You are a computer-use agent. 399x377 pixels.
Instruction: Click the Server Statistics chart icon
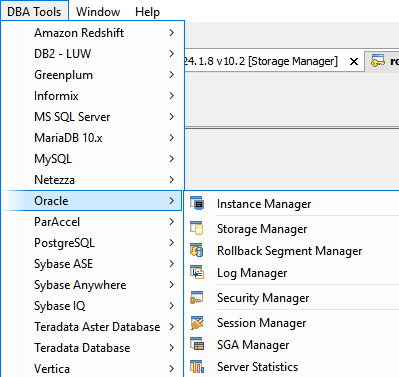[197, 366]
